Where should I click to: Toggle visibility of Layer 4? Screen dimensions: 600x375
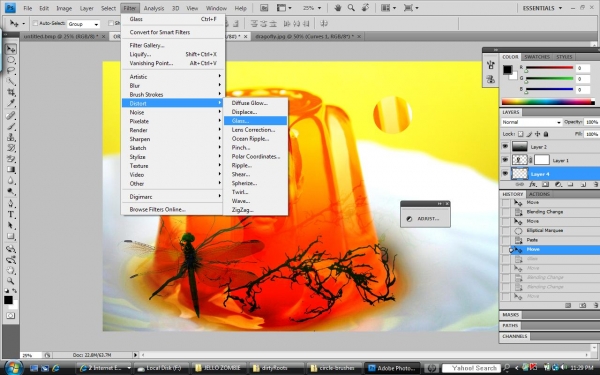click(505, 174)
